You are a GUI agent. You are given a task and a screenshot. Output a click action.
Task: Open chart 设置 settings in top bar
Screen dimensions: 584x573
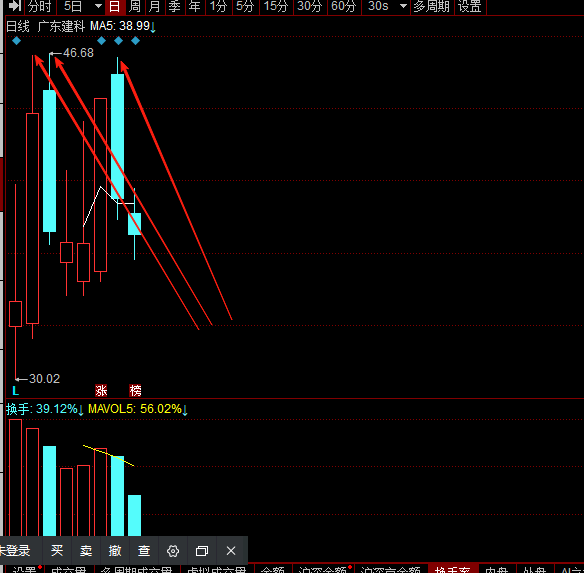(470, 6)
